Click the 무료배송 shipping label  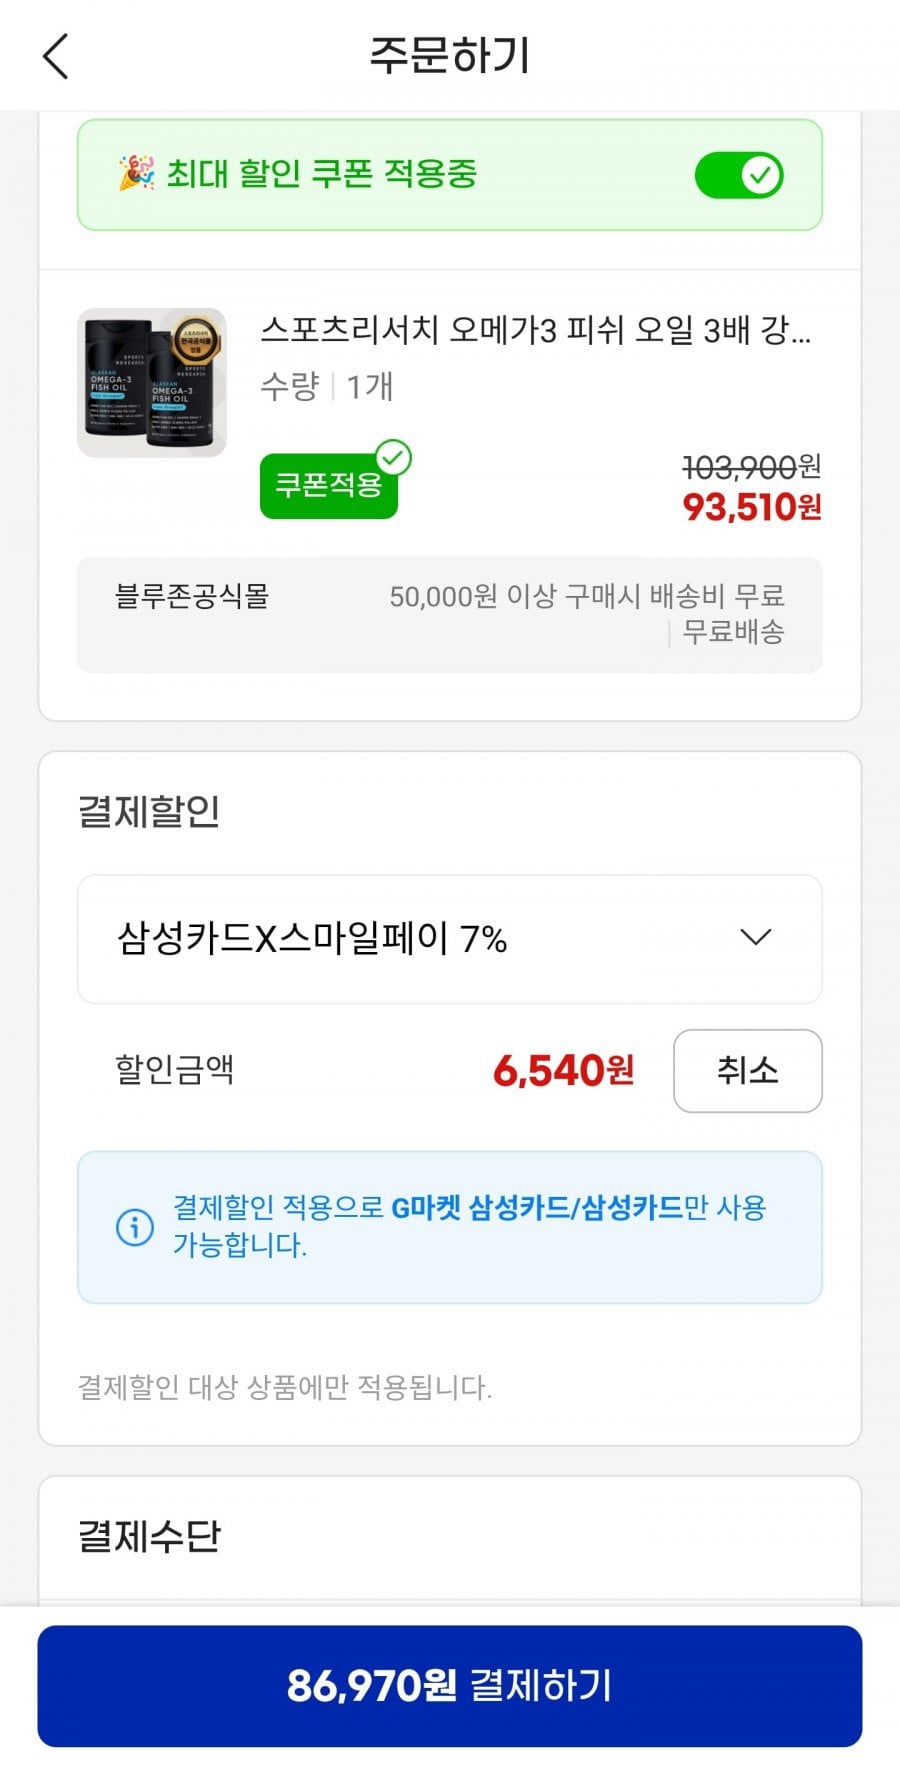click(x=733, y=632)
